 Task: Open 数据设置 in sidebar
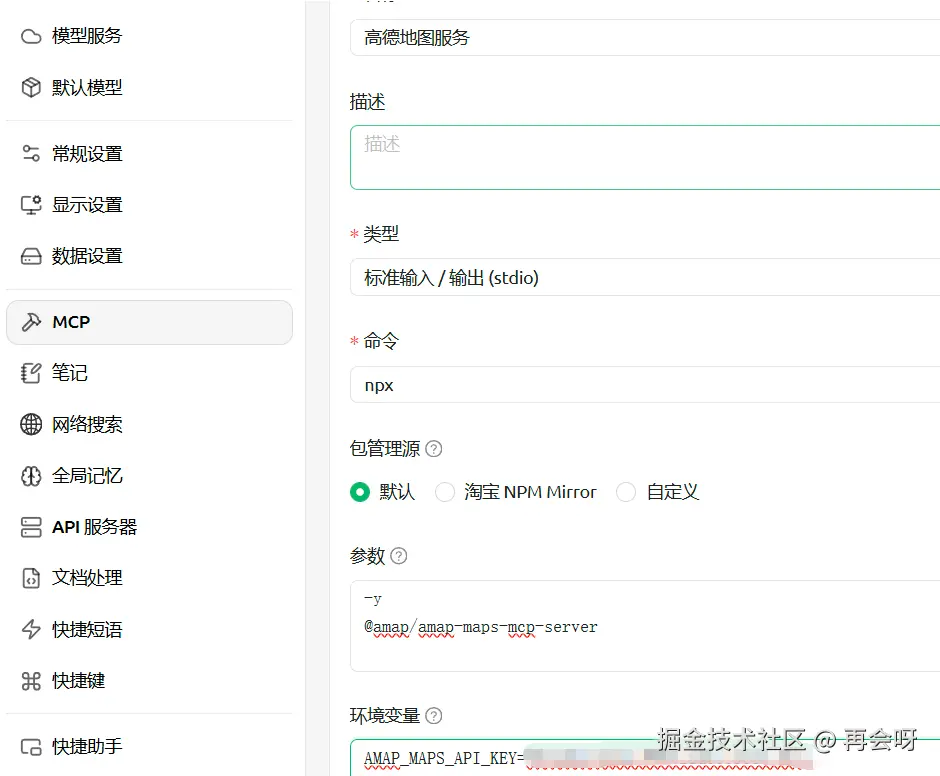point(149,257)
